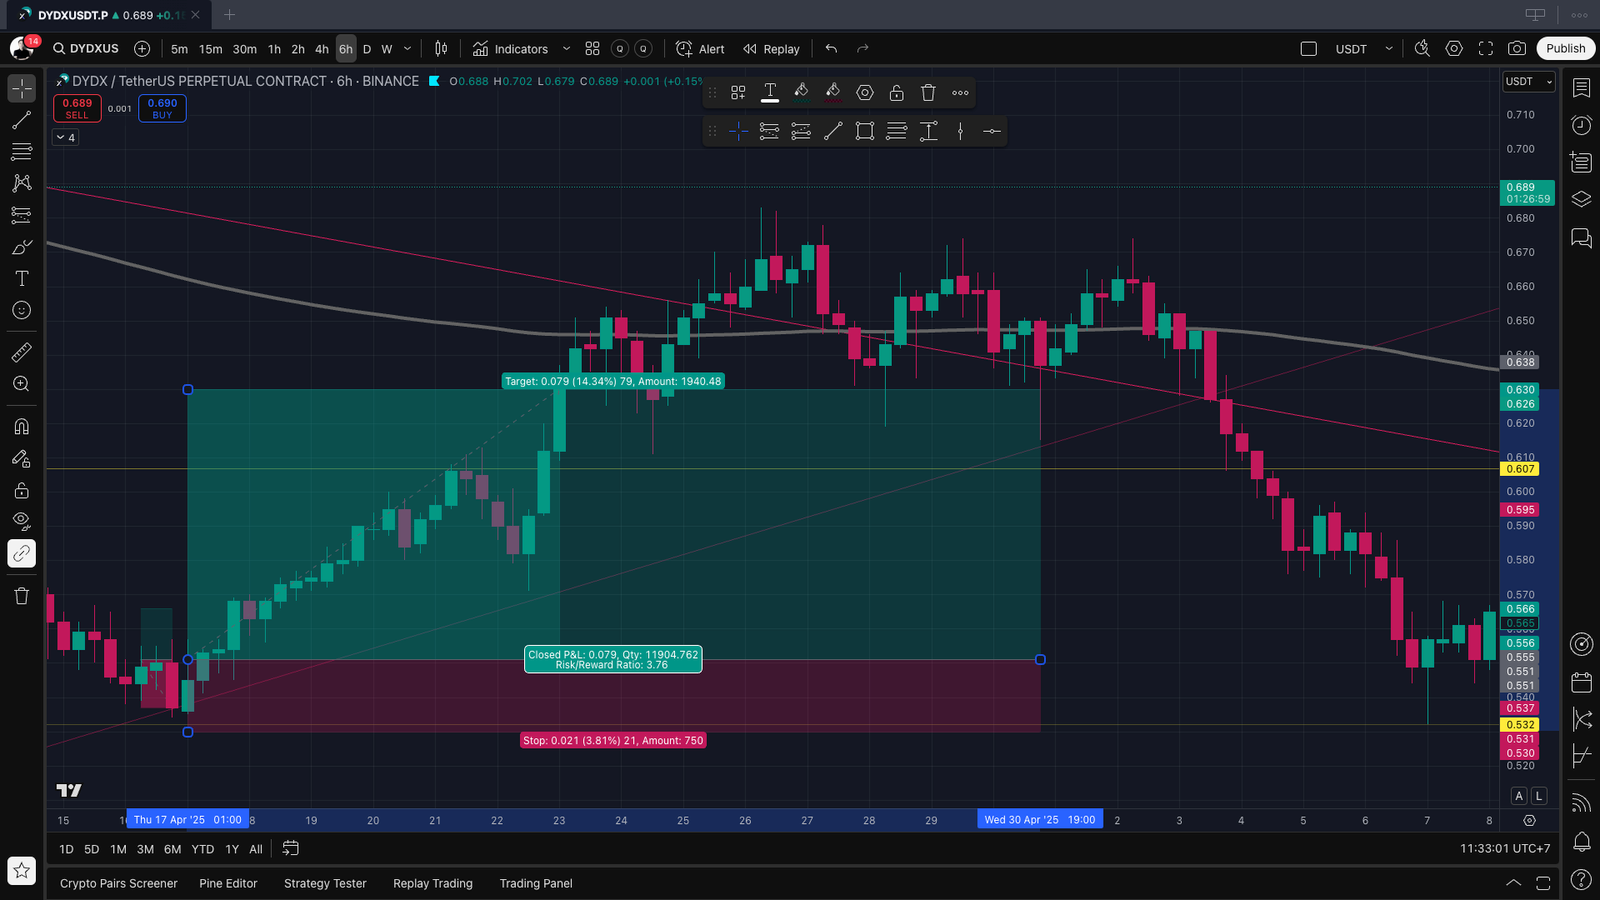Toggle the magnet mode for drawings
Viewport: 1600px width, 900px height.
click(21, 426)
